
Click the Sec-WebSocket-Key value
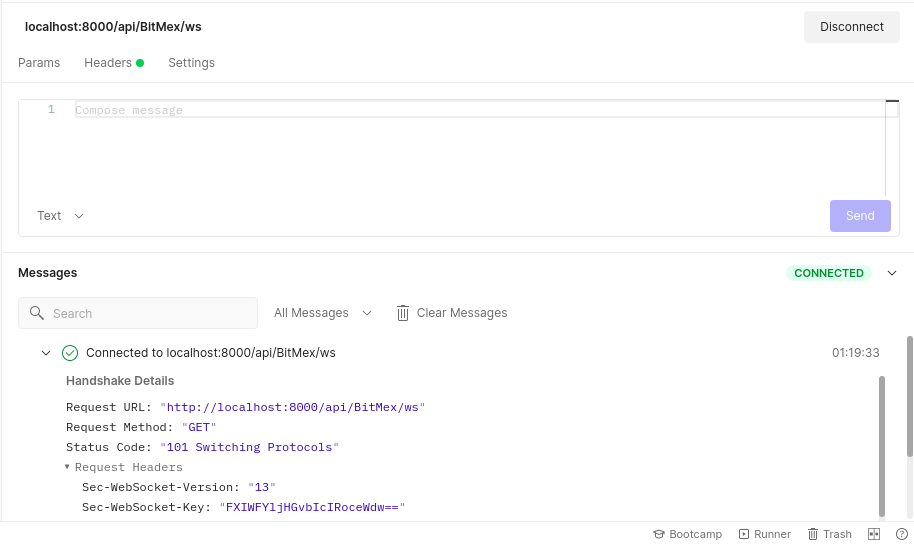tap(312, 507)
